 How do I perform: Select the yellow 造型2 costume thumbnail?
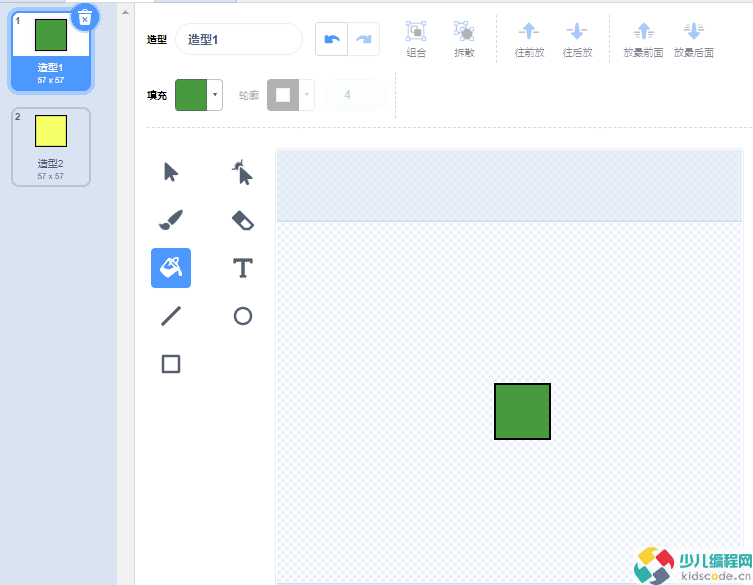point(51,147)
